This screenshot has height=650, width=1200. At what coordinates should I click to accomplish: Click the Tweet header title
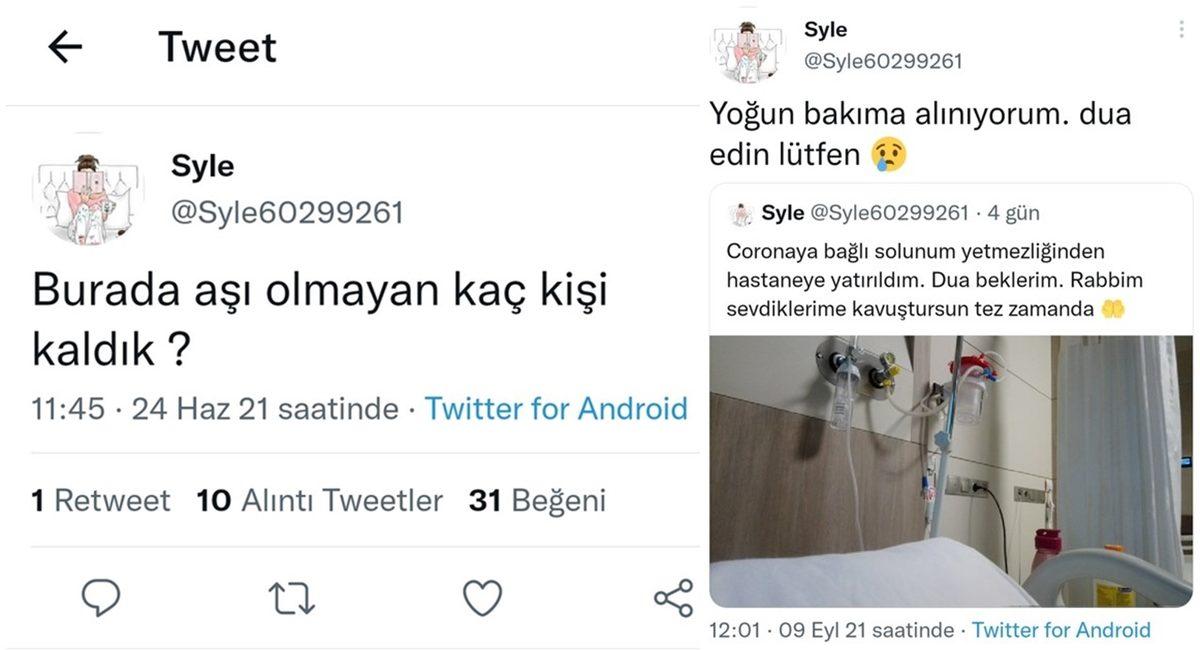tap(218, 46)
